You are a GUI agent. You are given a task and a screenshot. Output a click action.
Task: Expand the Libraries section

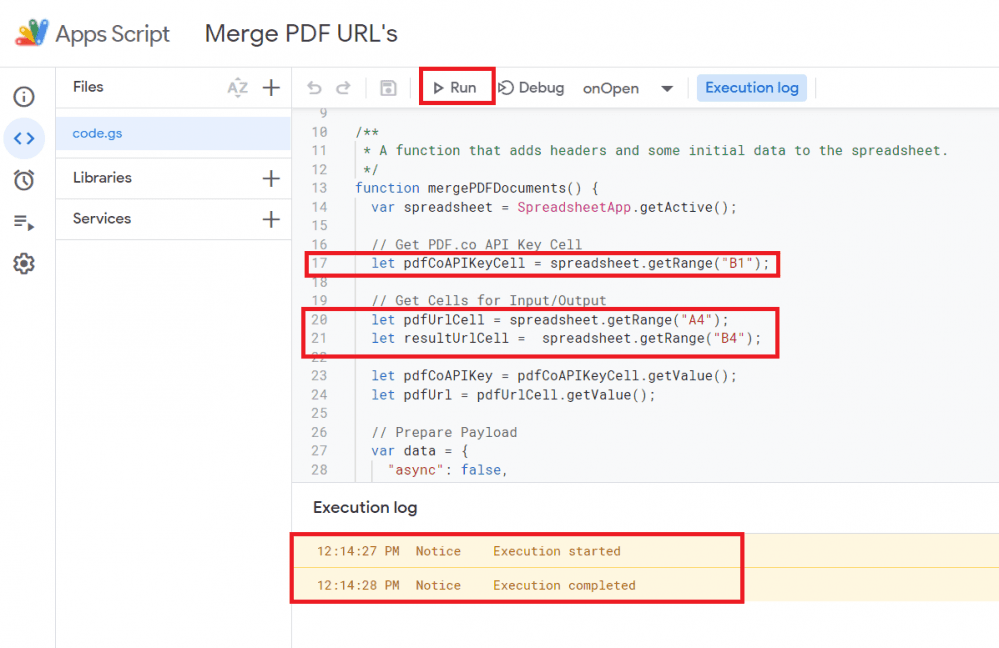99,179
